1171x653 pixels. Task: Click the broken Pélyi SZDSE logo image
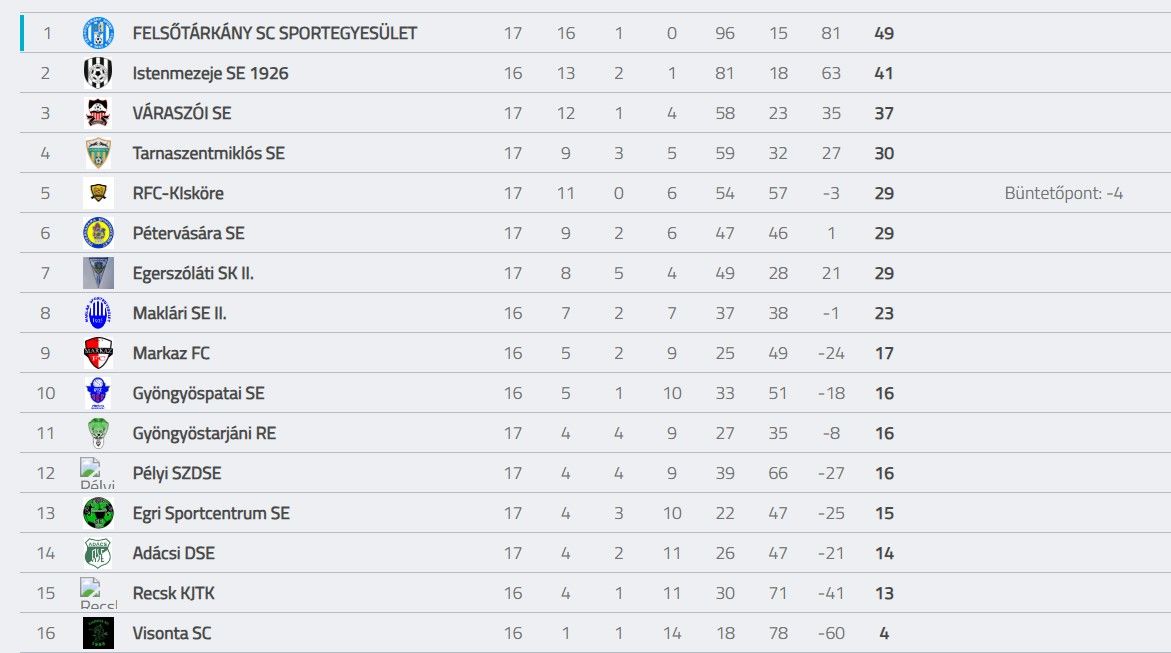(98, 474)
